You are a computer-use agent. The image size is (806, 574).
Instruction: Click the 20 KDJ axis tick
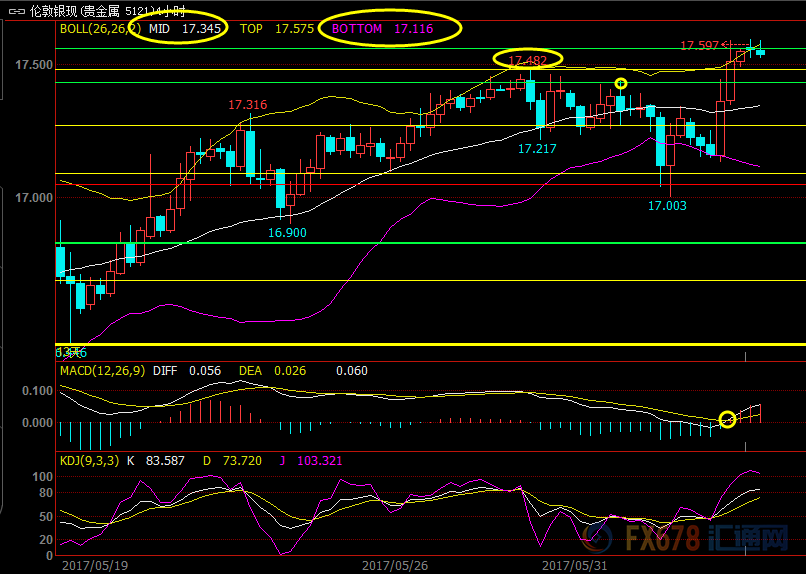[x=46, y=540]
